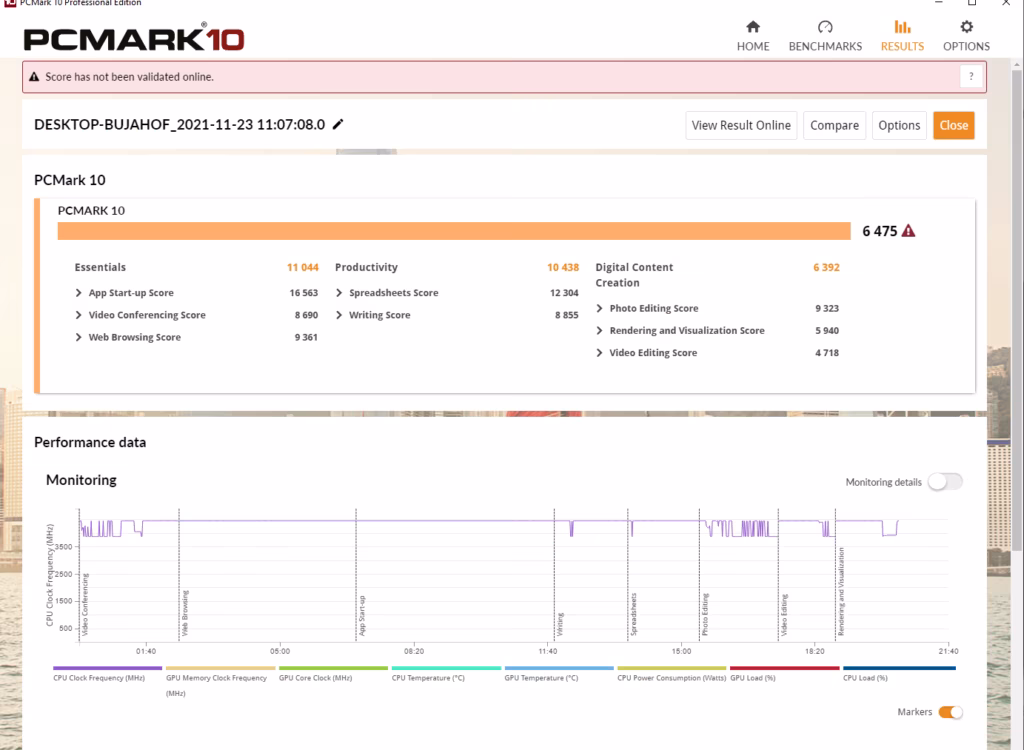
Task: Turn off the Markers toggle
Action: 950,712
